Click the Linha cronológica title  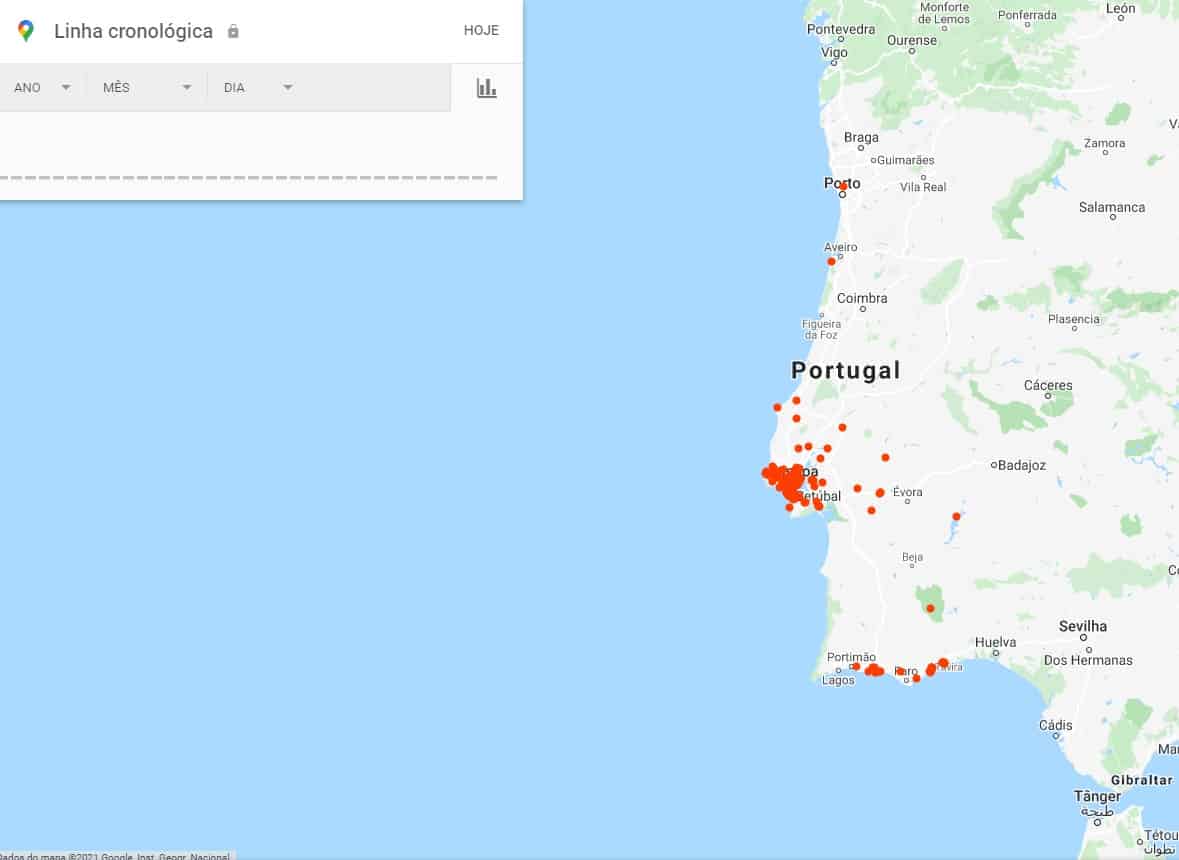[133, 31]
